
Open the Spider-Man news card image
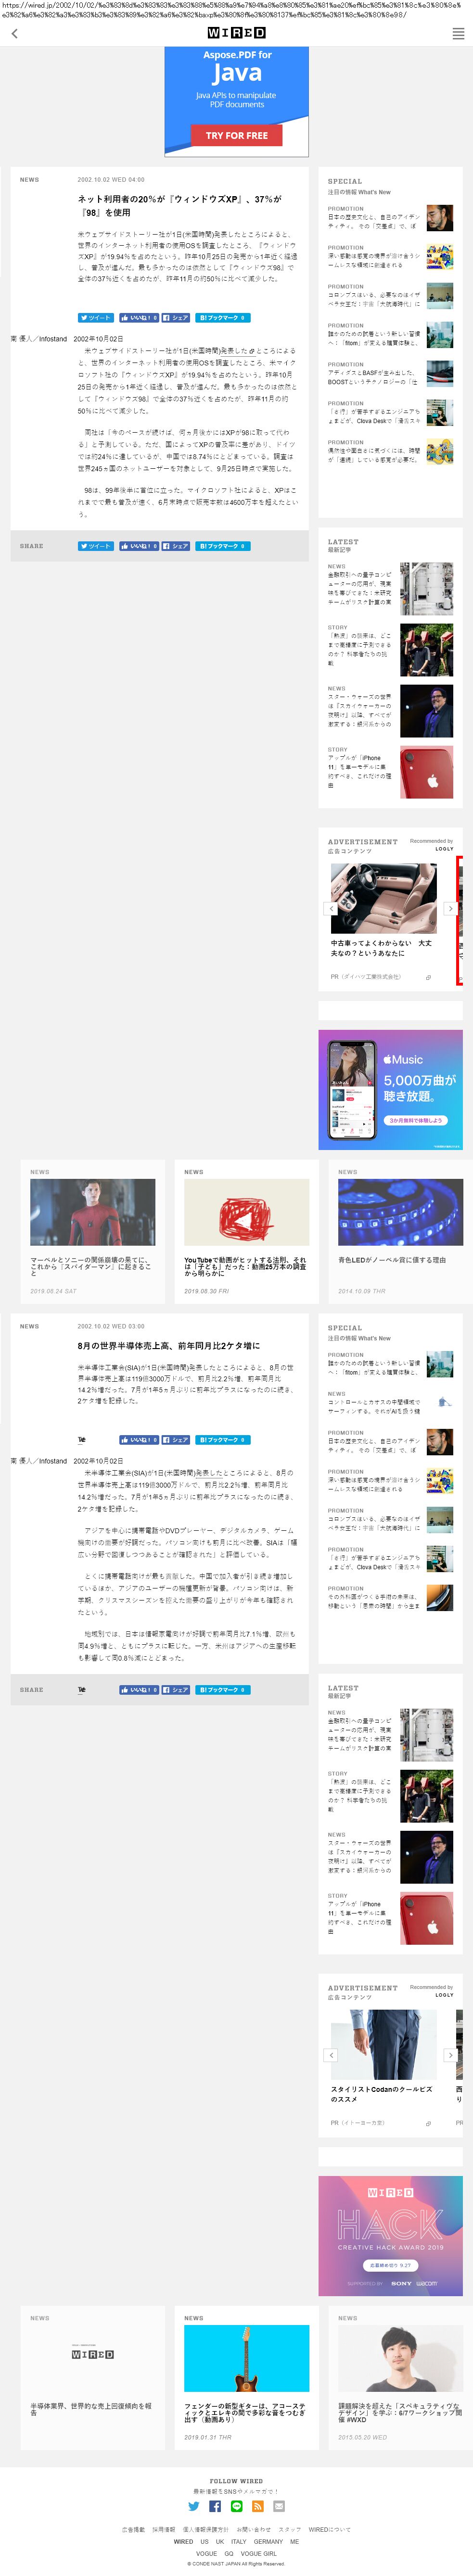(92, 1211)
